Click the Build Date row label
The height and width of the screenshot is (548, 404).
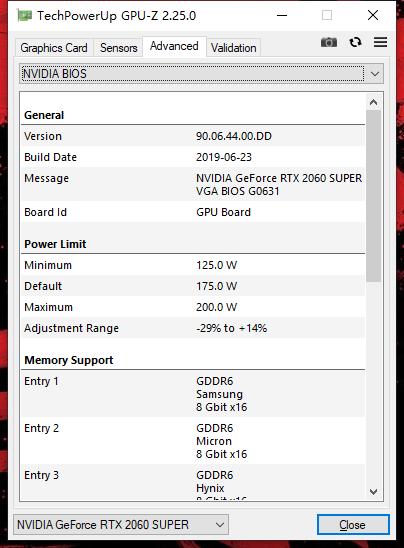[x=50, y=157]
